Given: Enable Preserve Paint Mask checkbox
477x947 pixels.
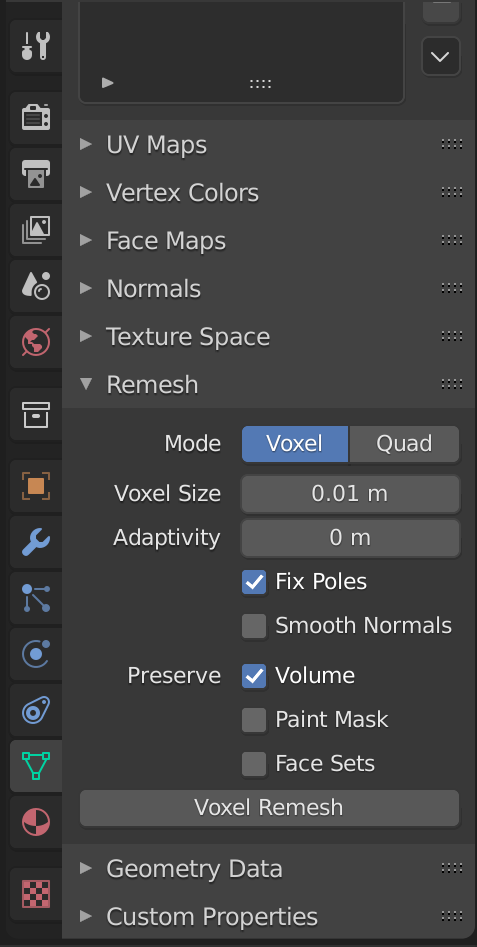Looking at the screenshot, I should click(254, 720).
